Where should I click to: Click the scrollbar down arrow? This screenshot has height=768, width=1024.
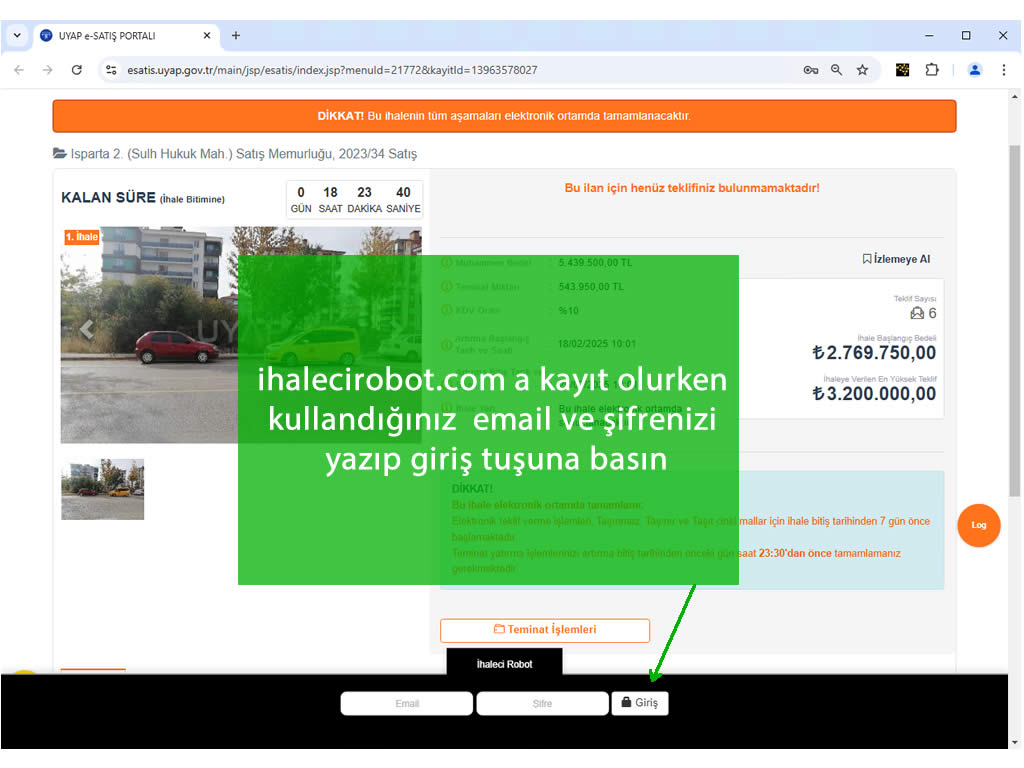(x=1014, y=743)
